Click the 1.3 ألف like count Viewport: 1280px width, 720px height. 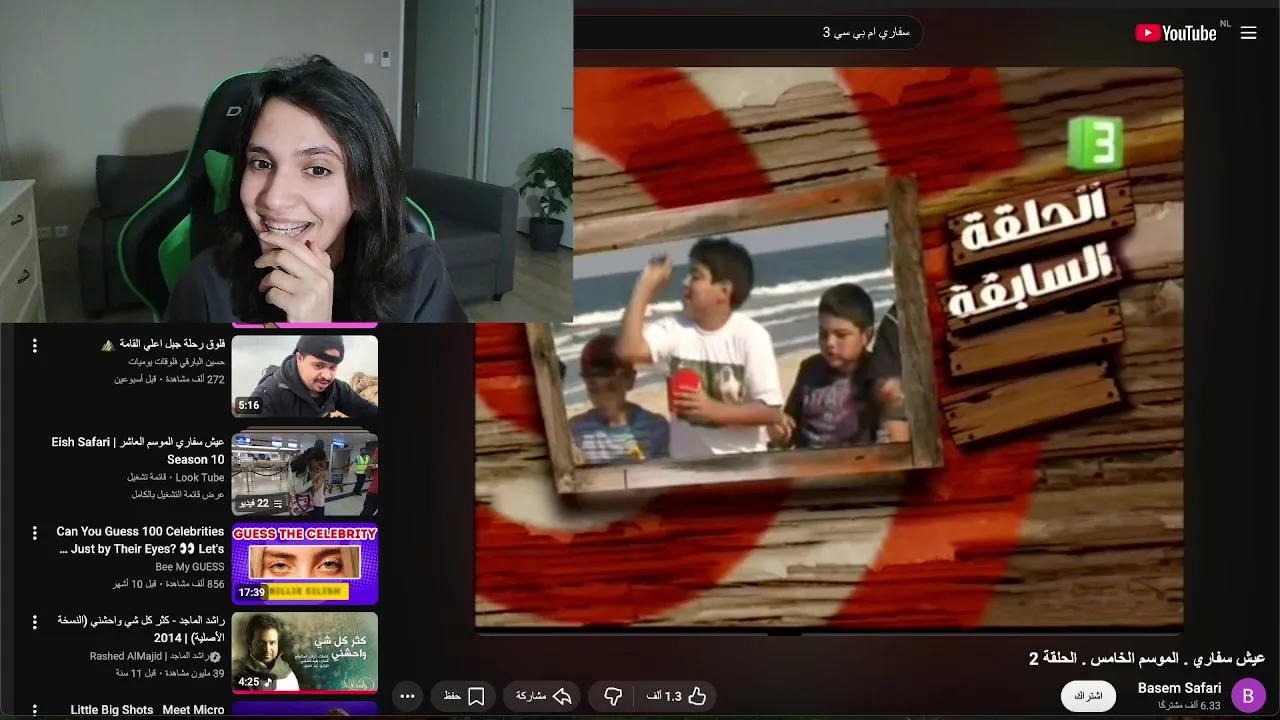(664, 696)
